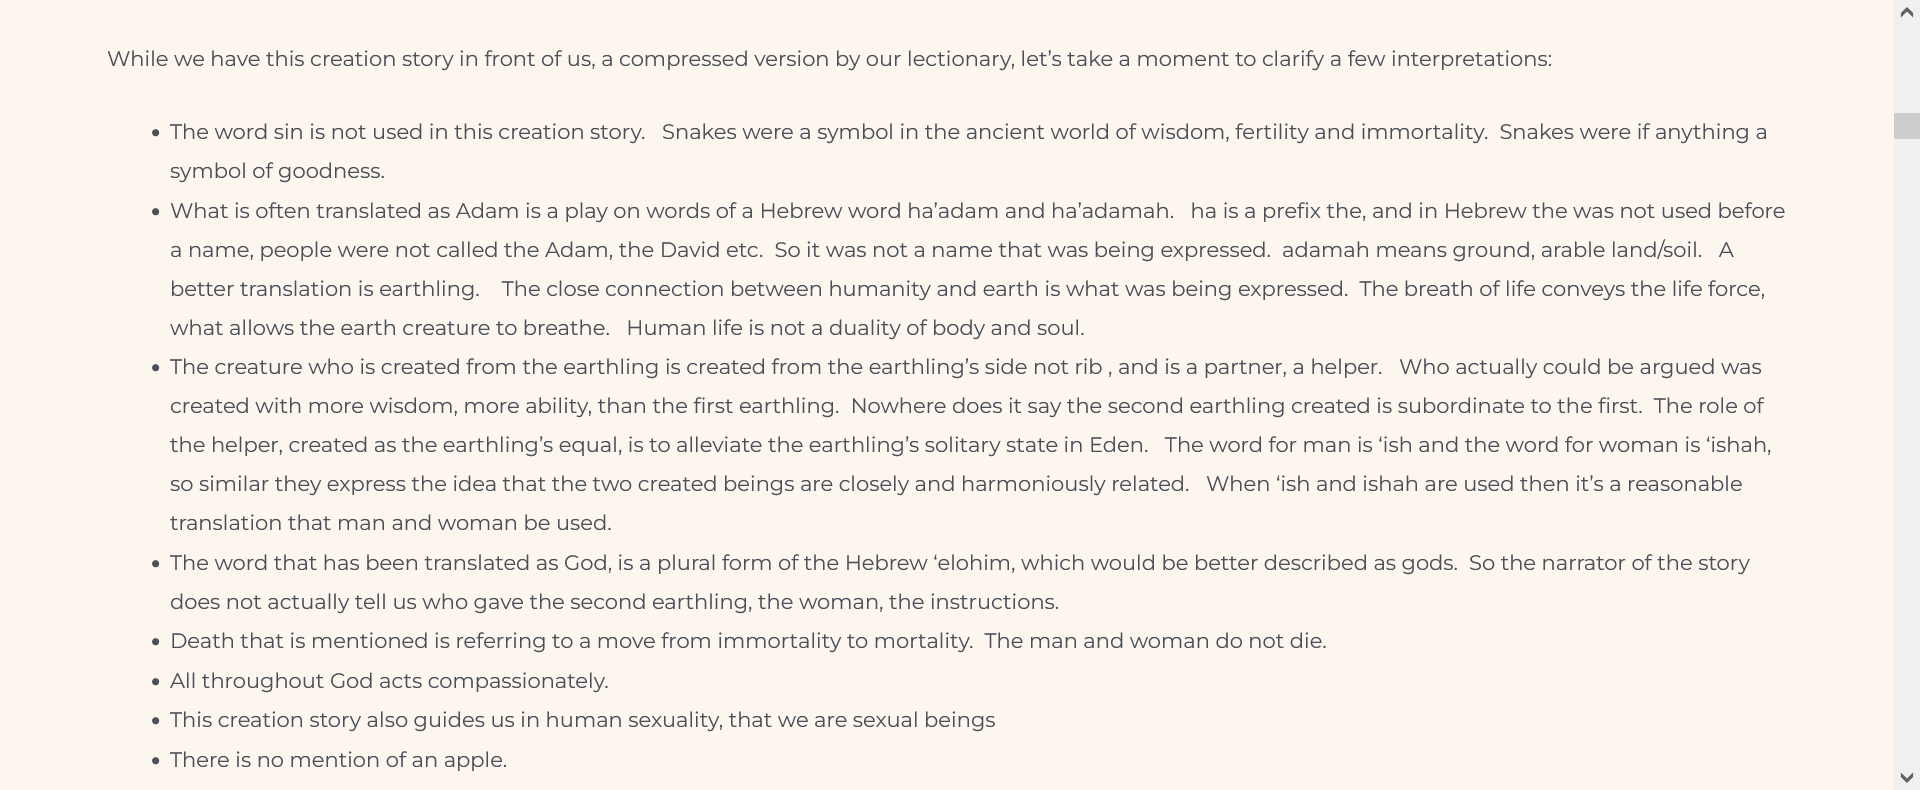The height and width of the screenshot is (790, 1920).
Task: Click the bullet starting 'Death that is mentioned'
Action: click(748, 641)
